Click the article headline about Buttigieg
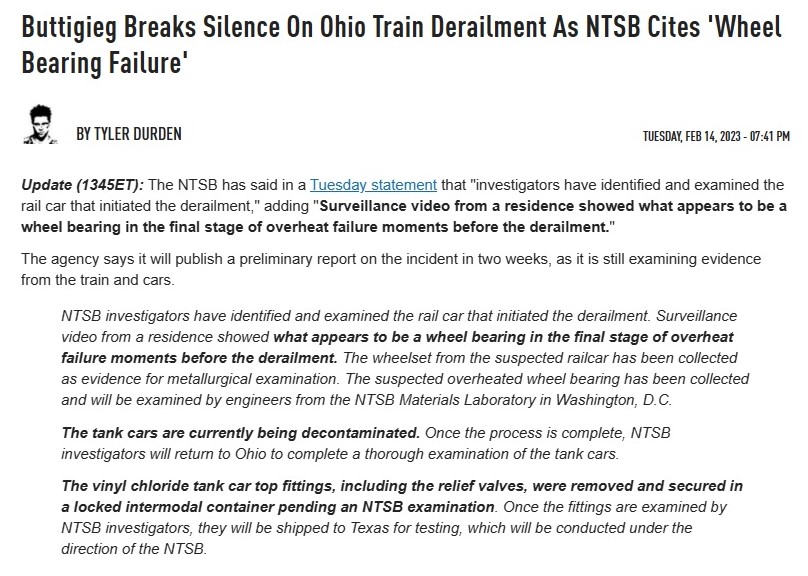Screen dimensions: 808x576 (x=401, y=45)
